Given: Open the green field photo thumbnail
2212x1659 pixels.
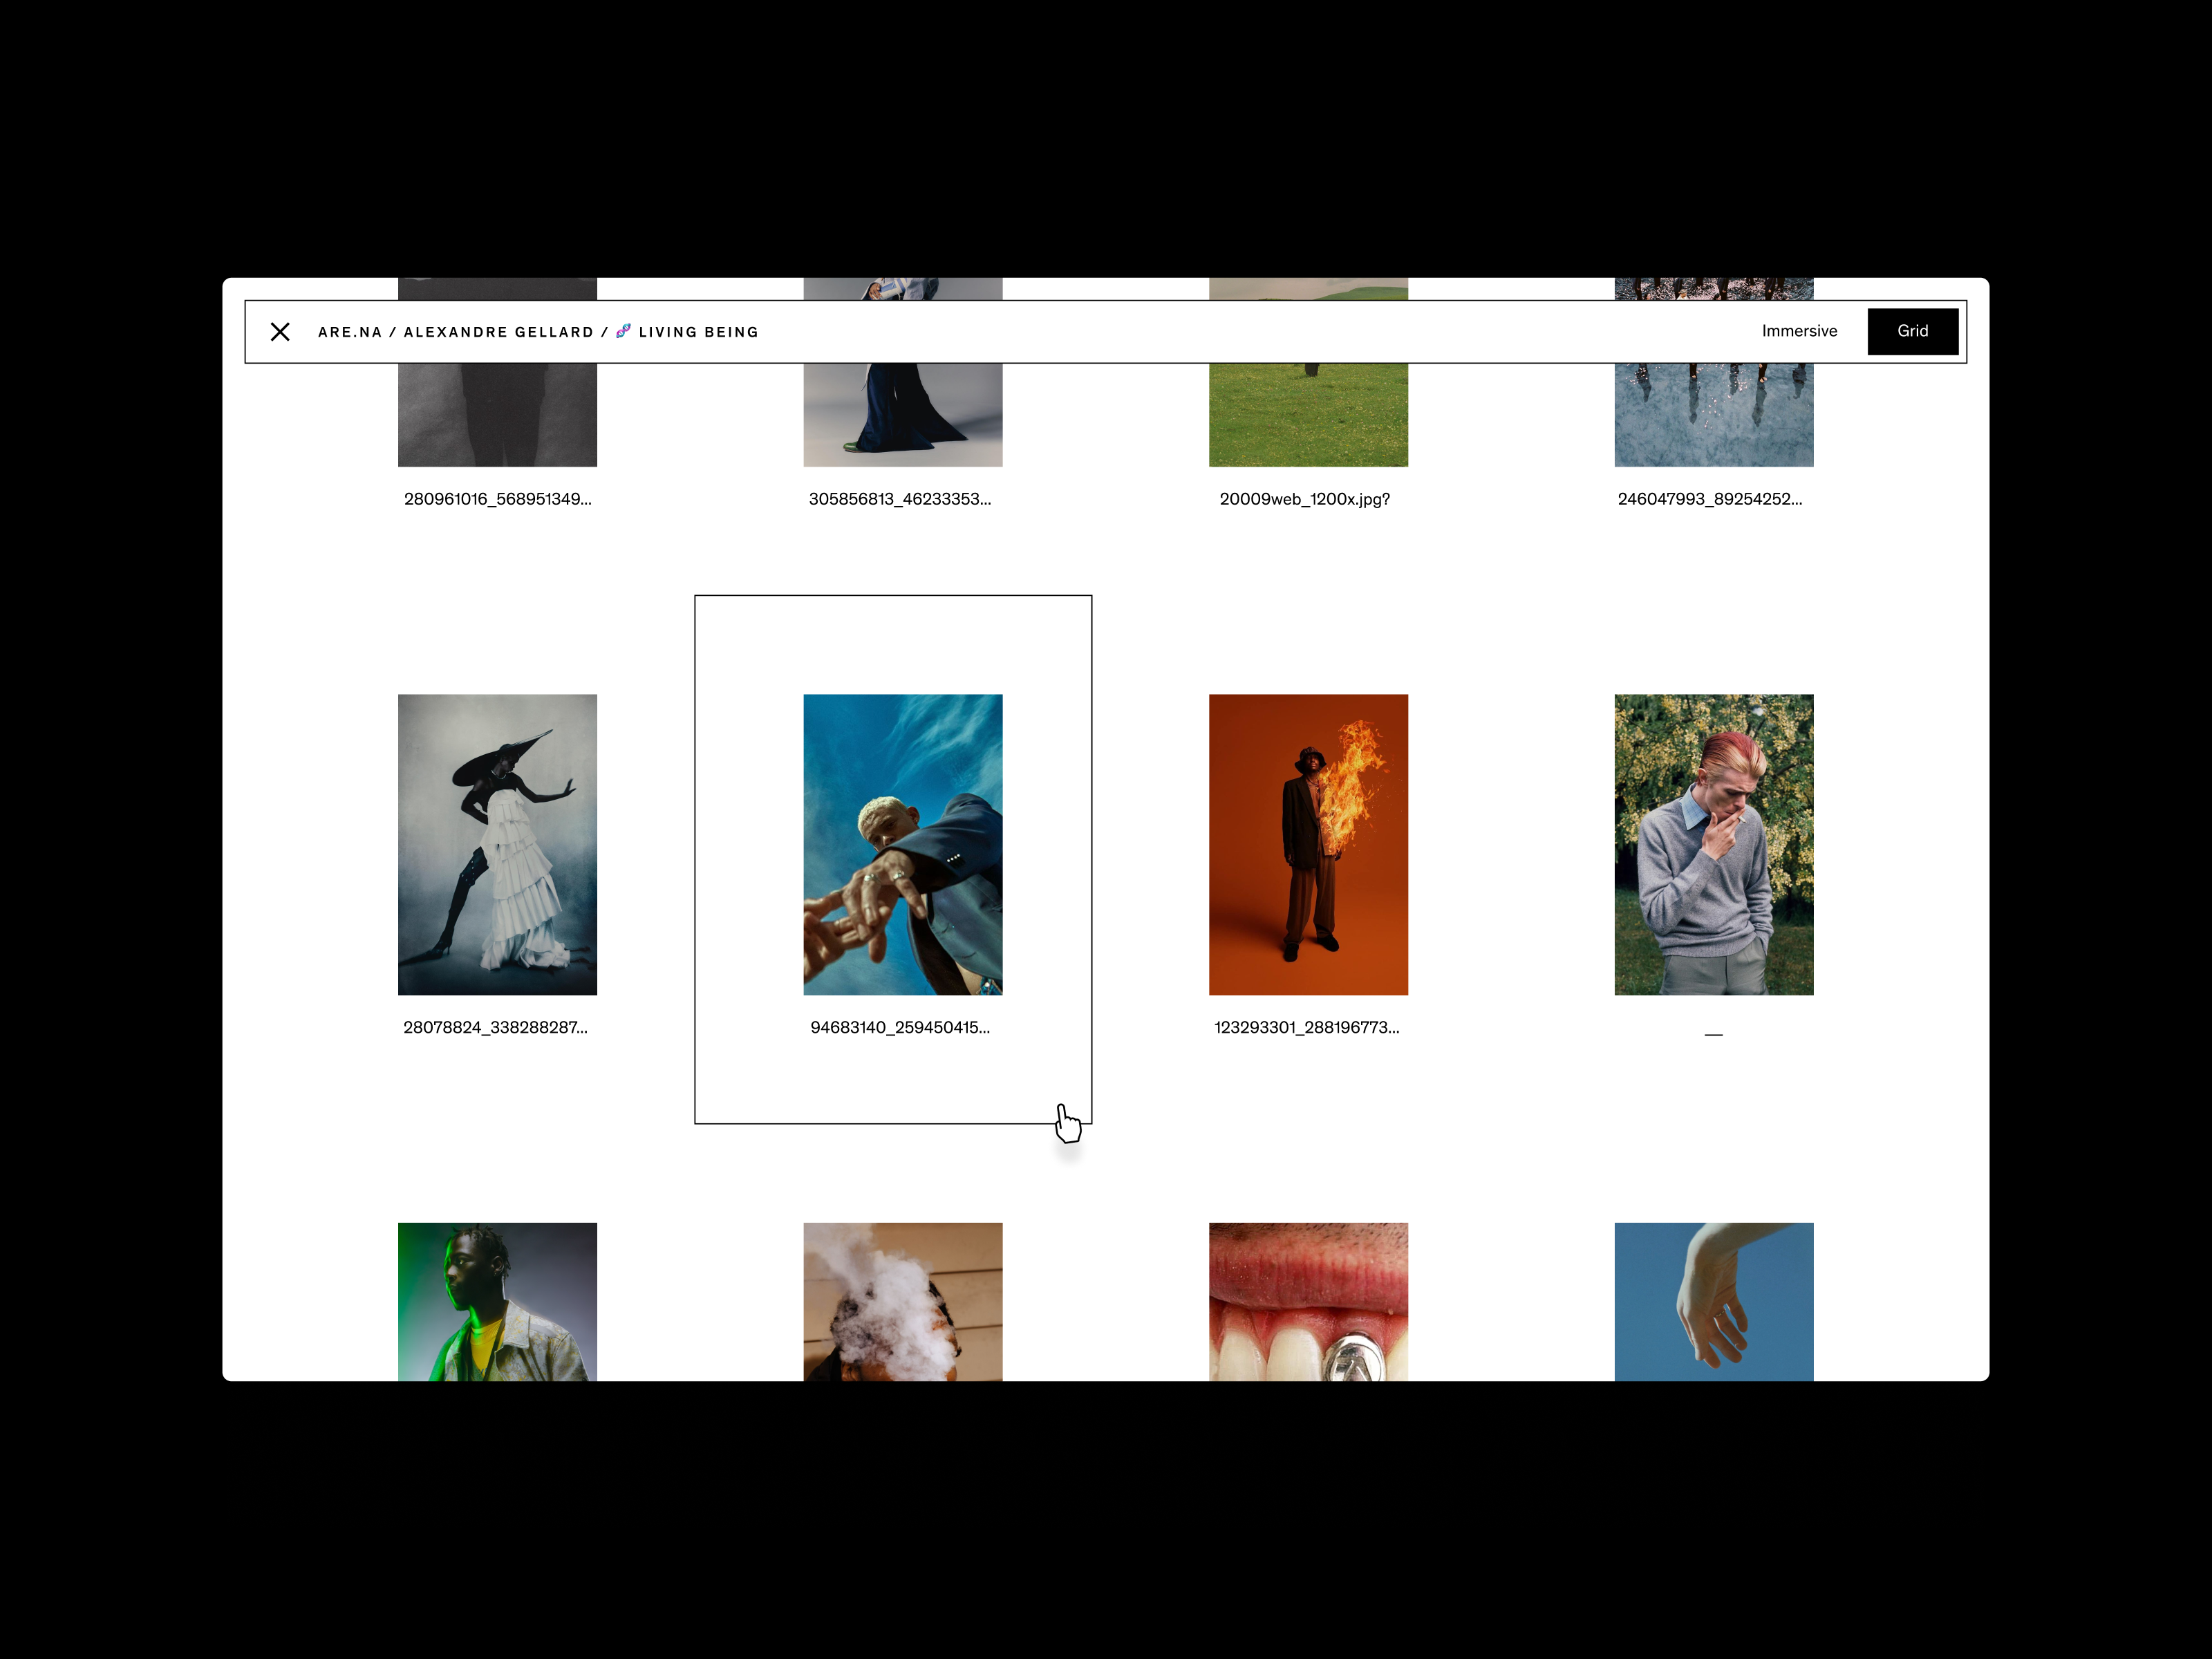Looking at the screenshot, I should (1308, 414).
